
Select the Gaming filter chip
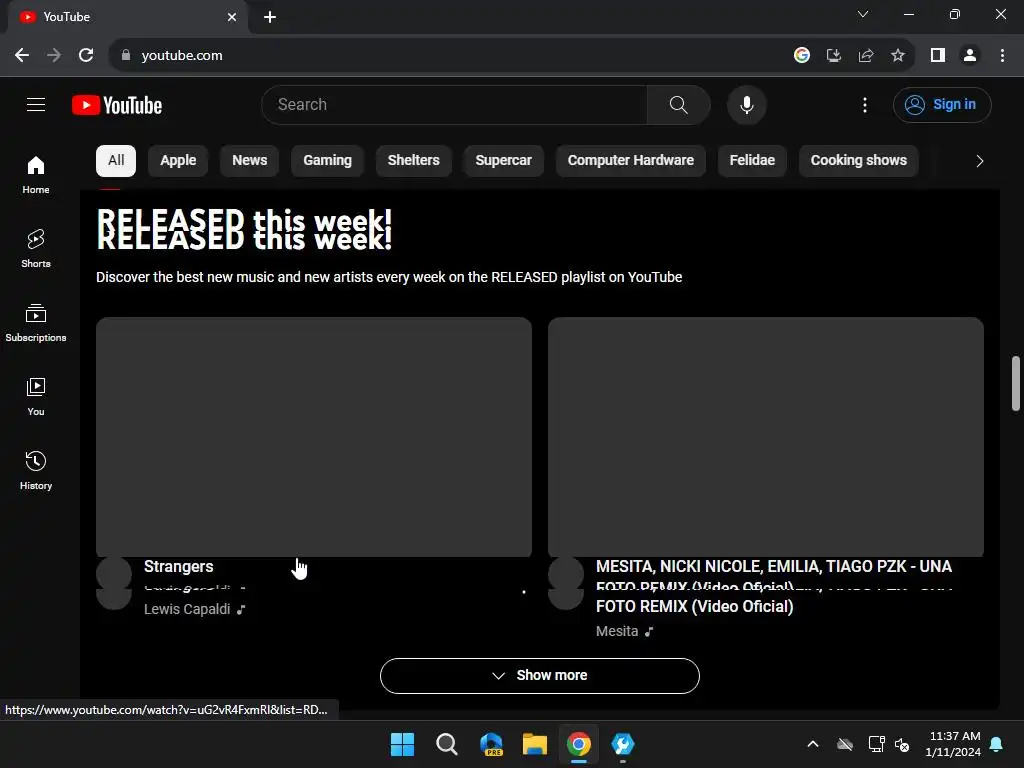pyautogui.click(x=327, y=161)
